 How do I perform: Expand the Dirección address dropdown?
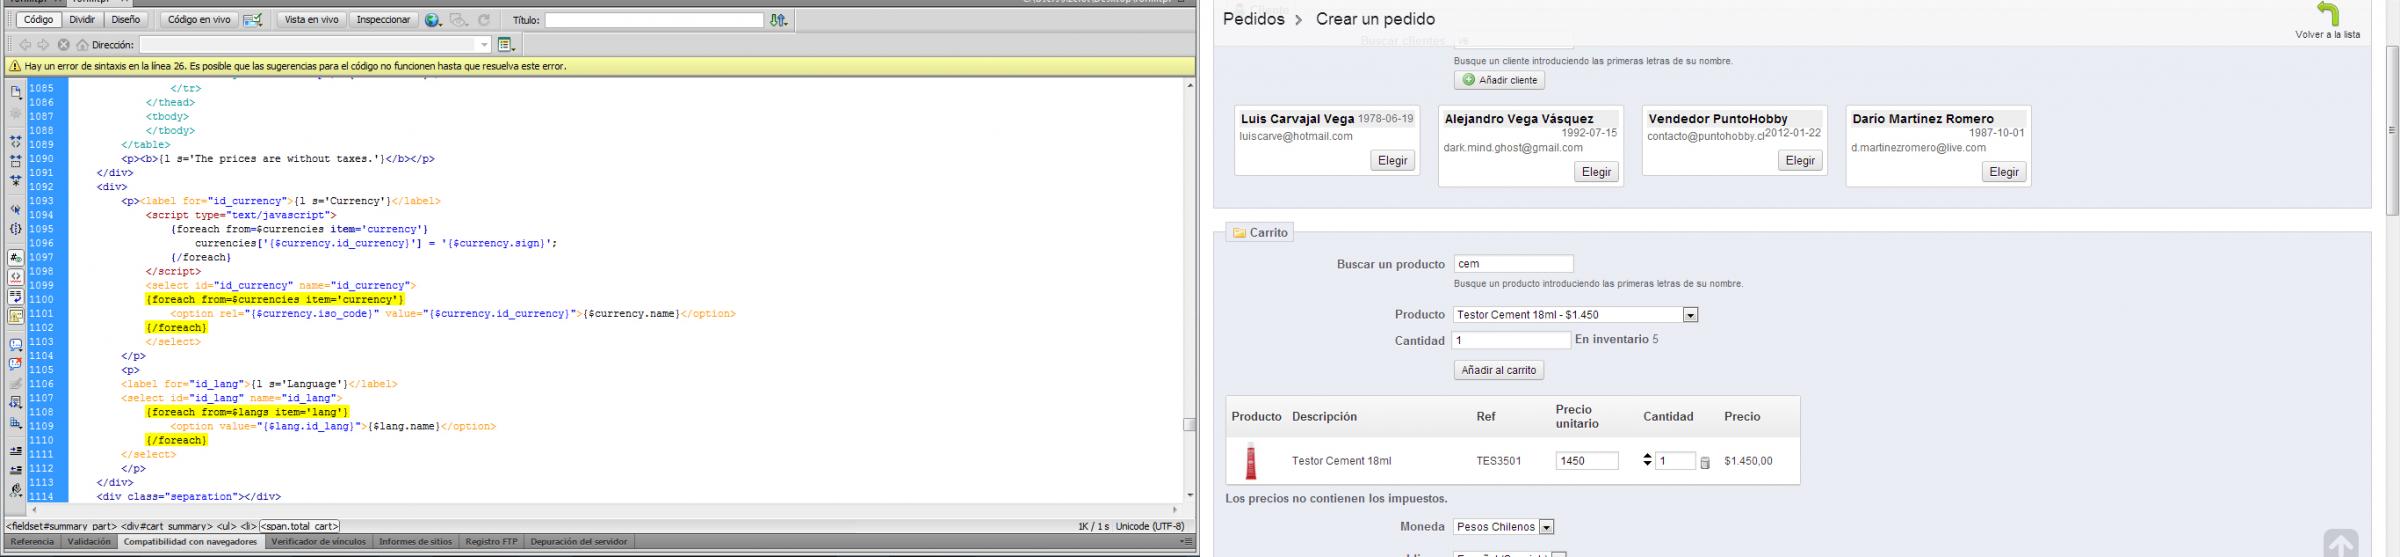click(x=485, y=45)
